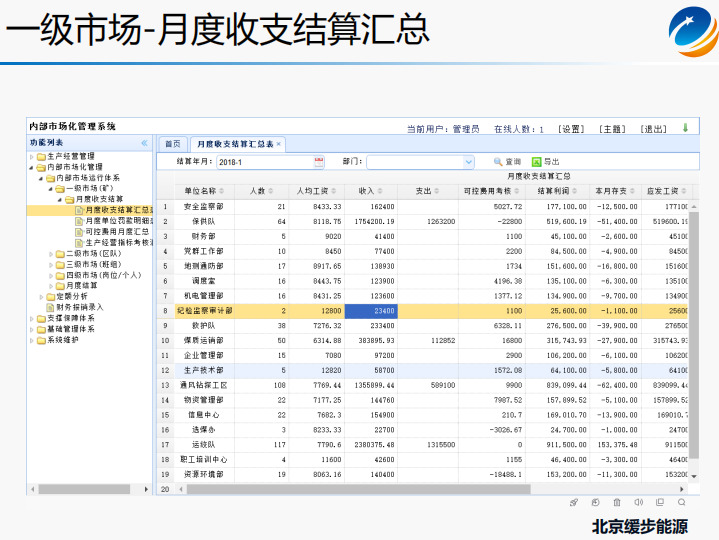Expand the 生产经营管理 tree node

click(x=32, y=156)
